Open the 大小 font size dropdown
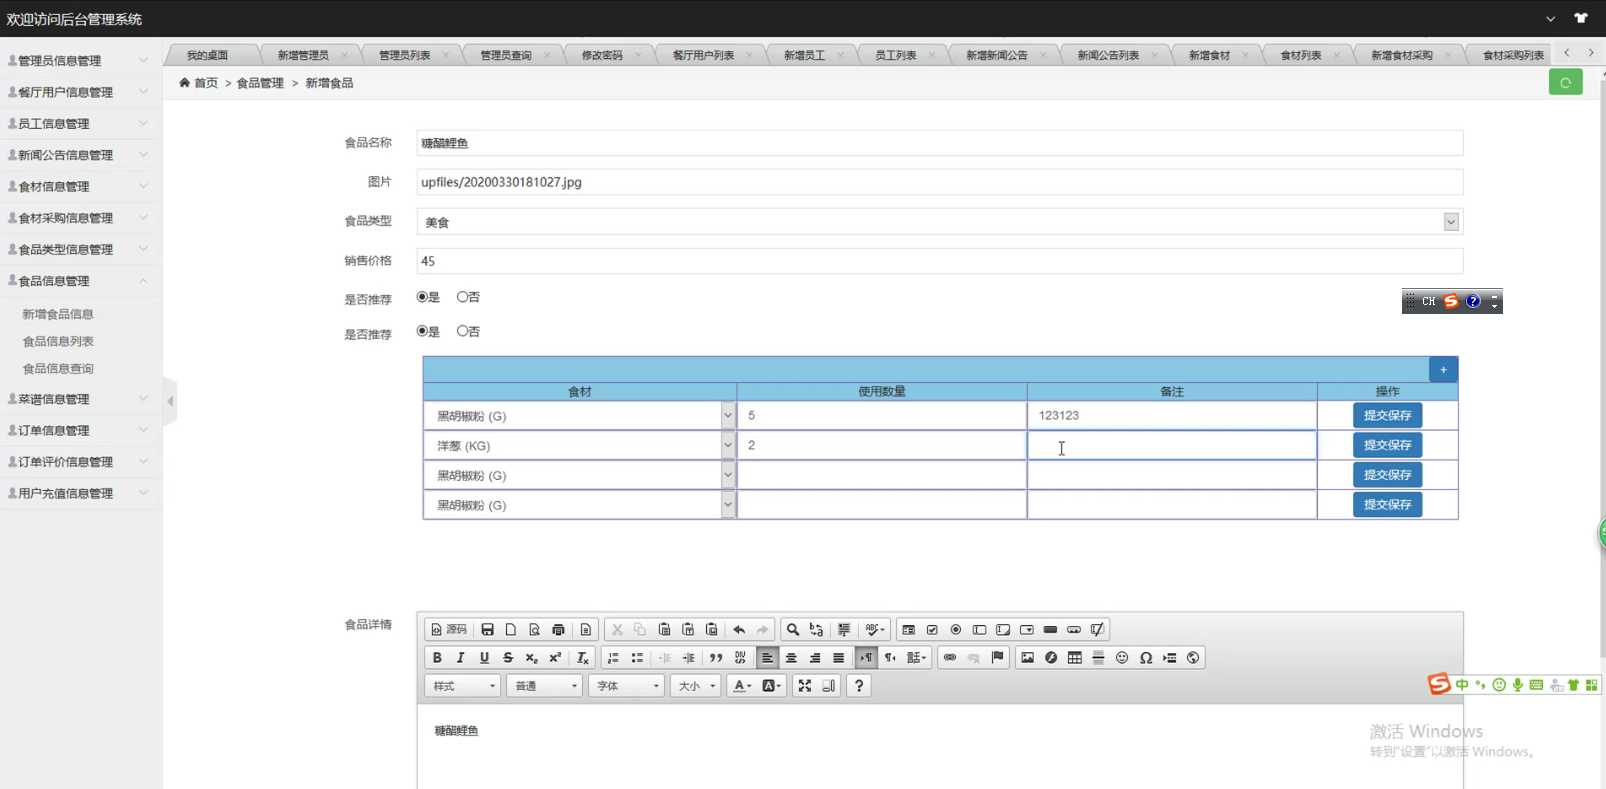 click(x=696, y=685)
